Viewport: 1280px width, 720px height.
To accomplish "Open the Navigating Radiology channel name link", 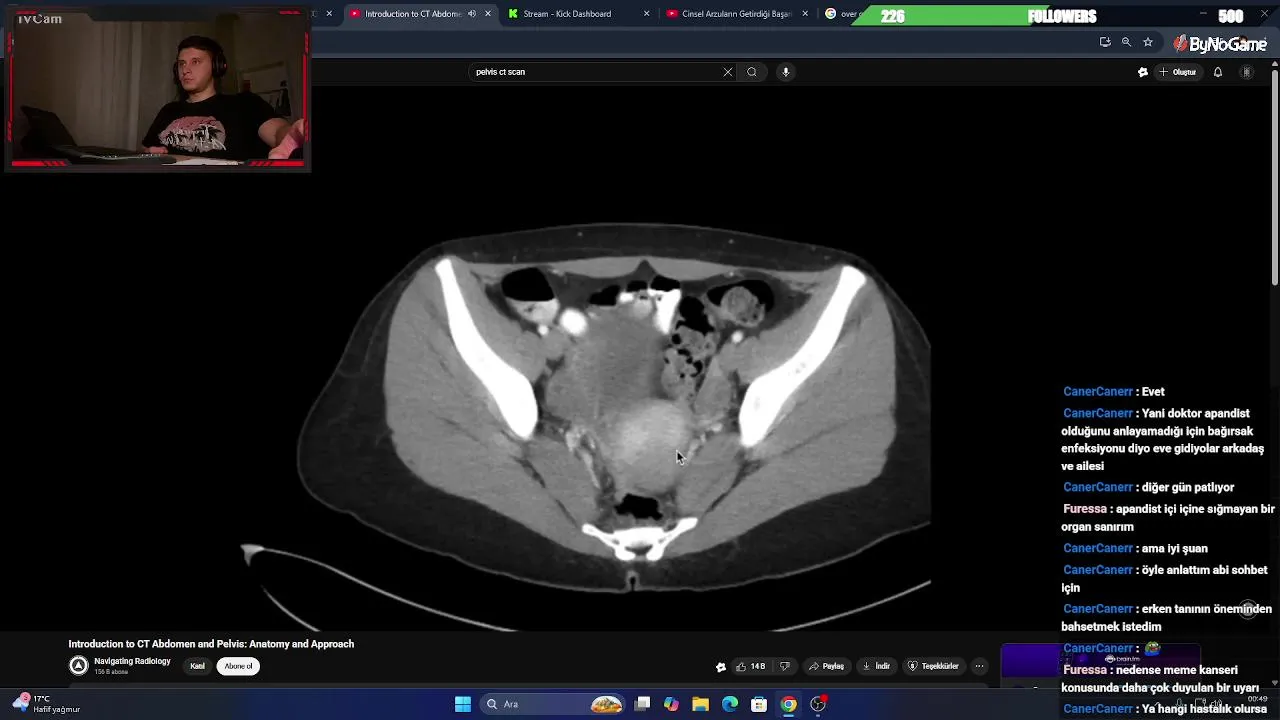I will tap(132, 661).
